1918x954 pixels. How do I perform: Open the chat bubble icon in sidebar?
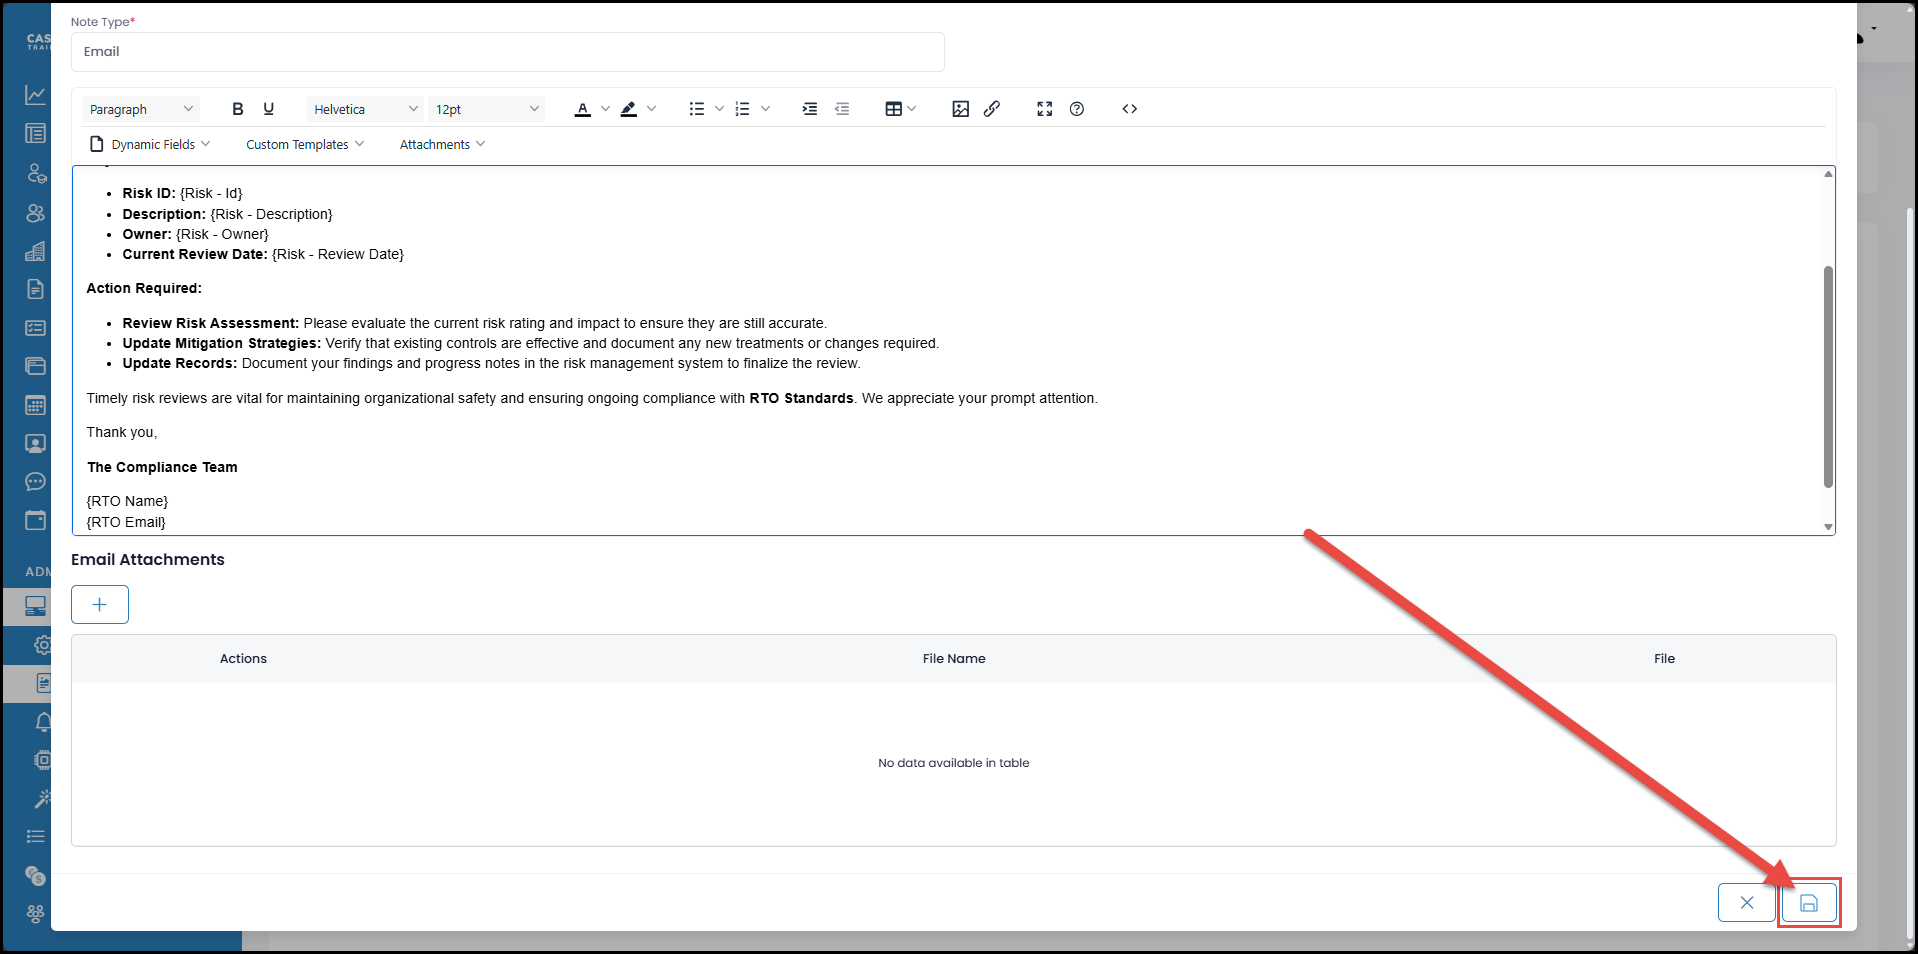[35, 482]
